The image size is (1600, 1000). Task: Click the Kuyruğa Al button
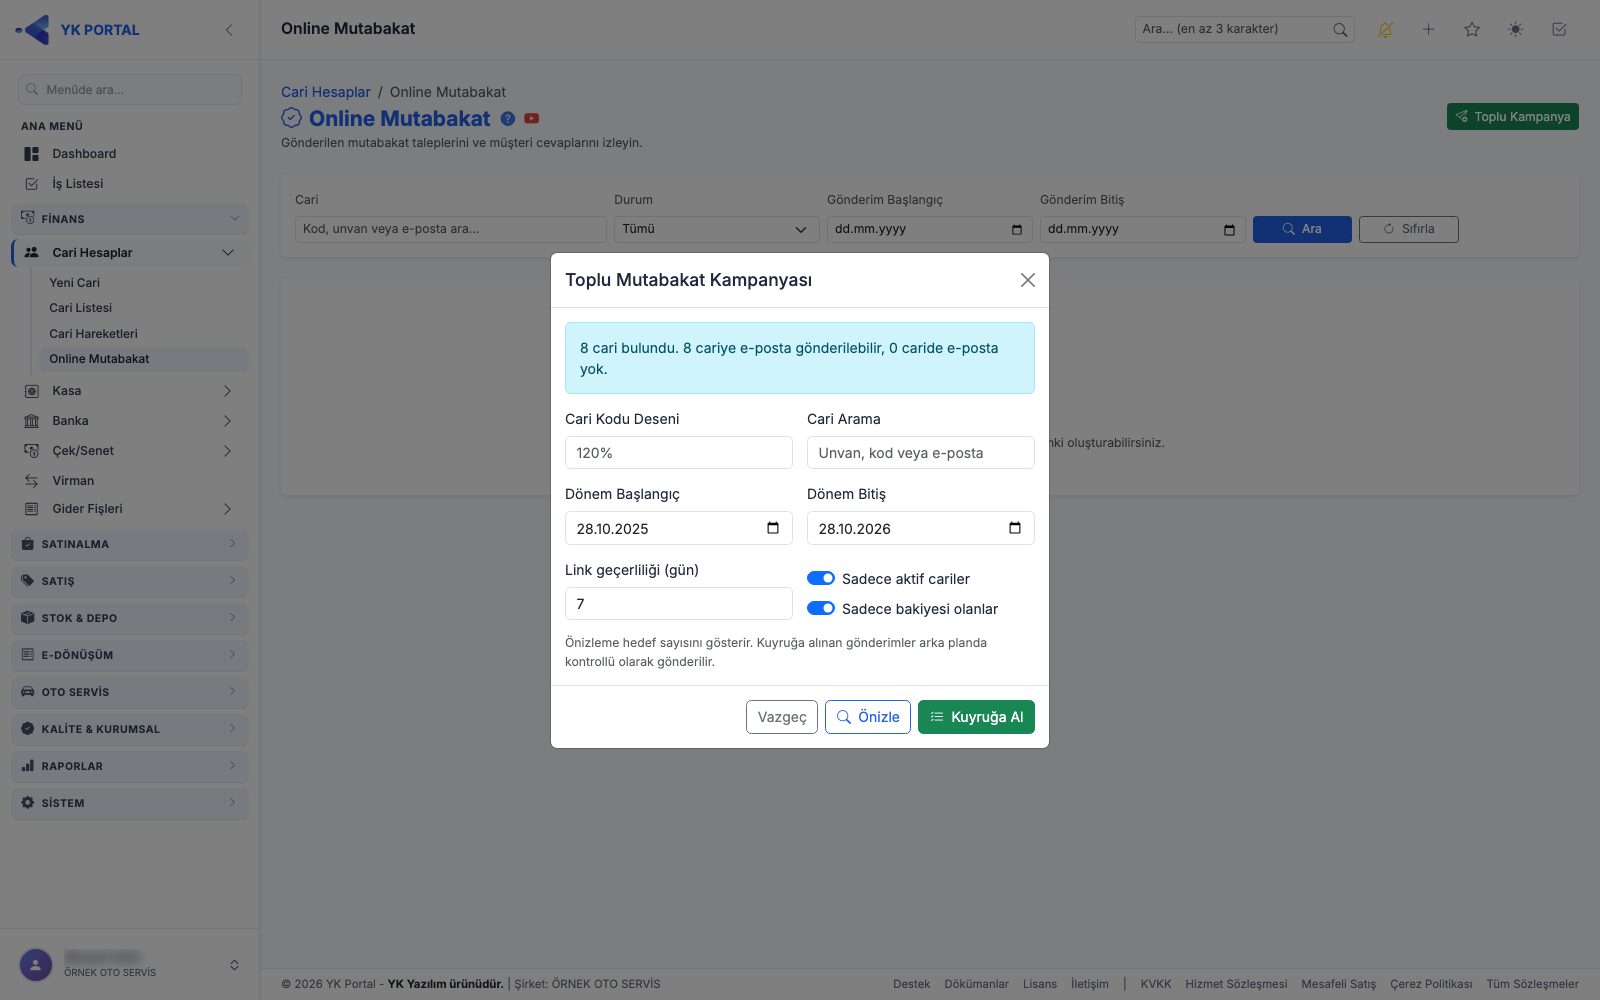[976, 717]
